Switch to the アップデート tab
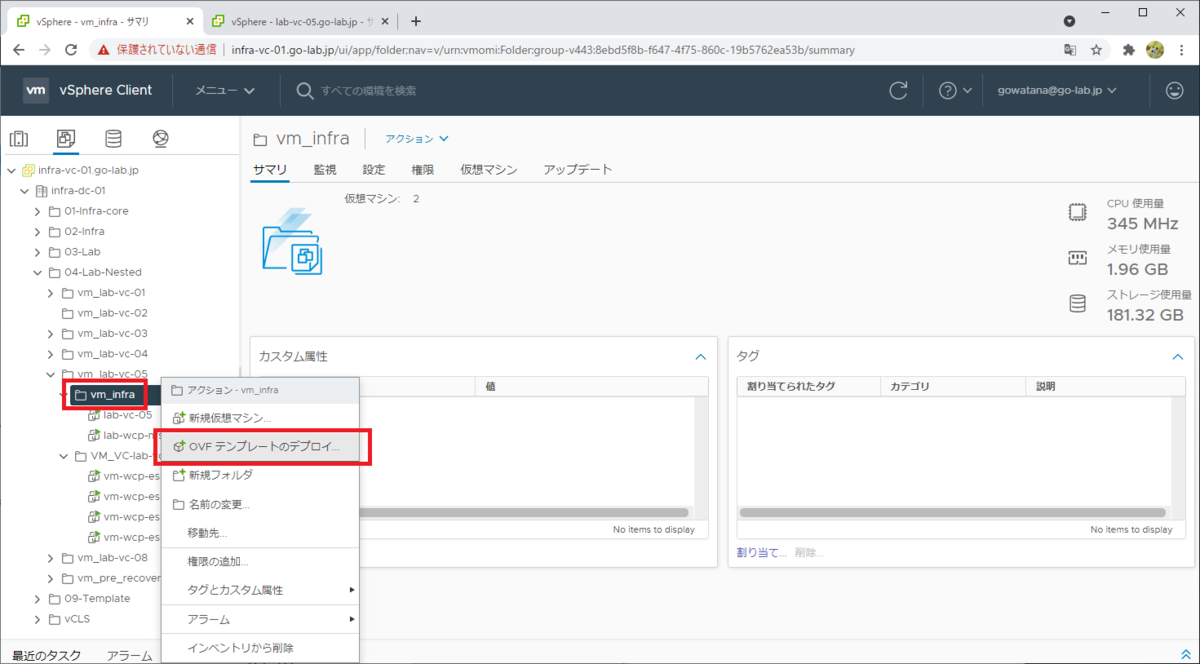This screenshot has width=1200, height=664. 578,170
